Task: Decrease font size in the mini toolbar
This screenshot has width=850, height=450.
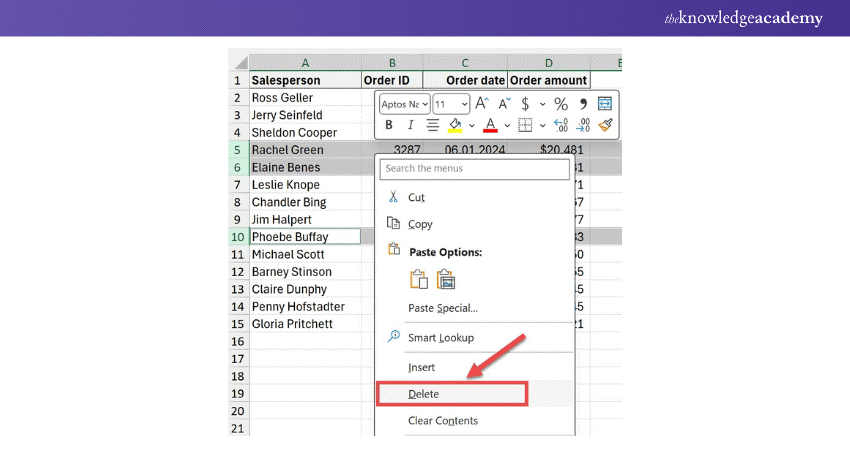Action: pos(504,104)
